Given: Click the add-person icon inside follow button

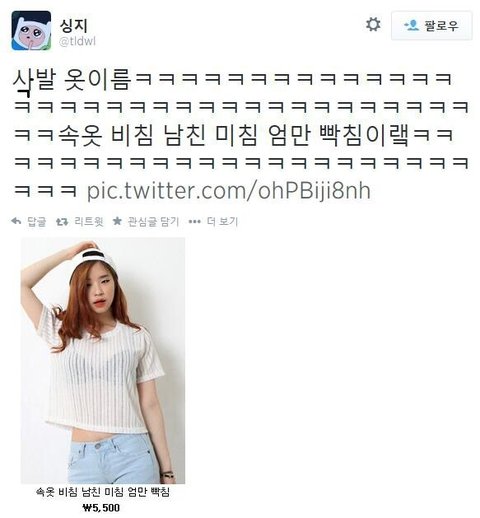Looking at the screenshot, I should click(411, 25).
